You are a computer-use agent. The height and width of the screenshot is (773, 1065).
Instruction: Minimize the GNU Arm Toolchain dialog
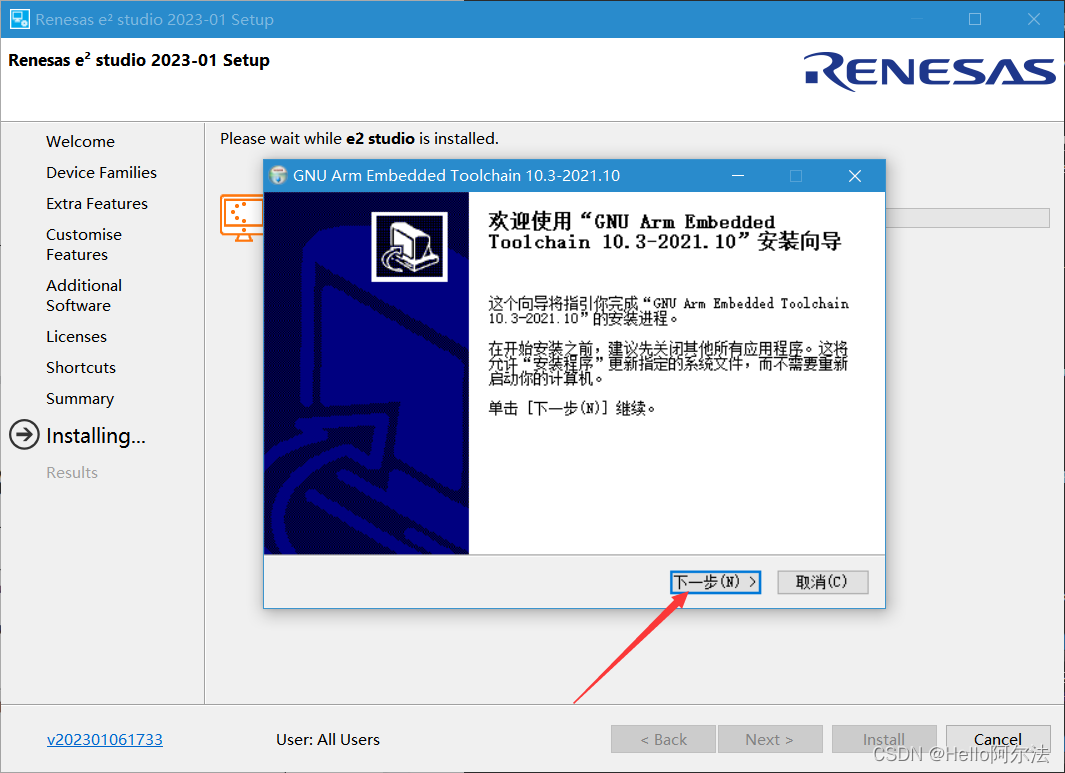pyautogui.click(x=738, y=176)
